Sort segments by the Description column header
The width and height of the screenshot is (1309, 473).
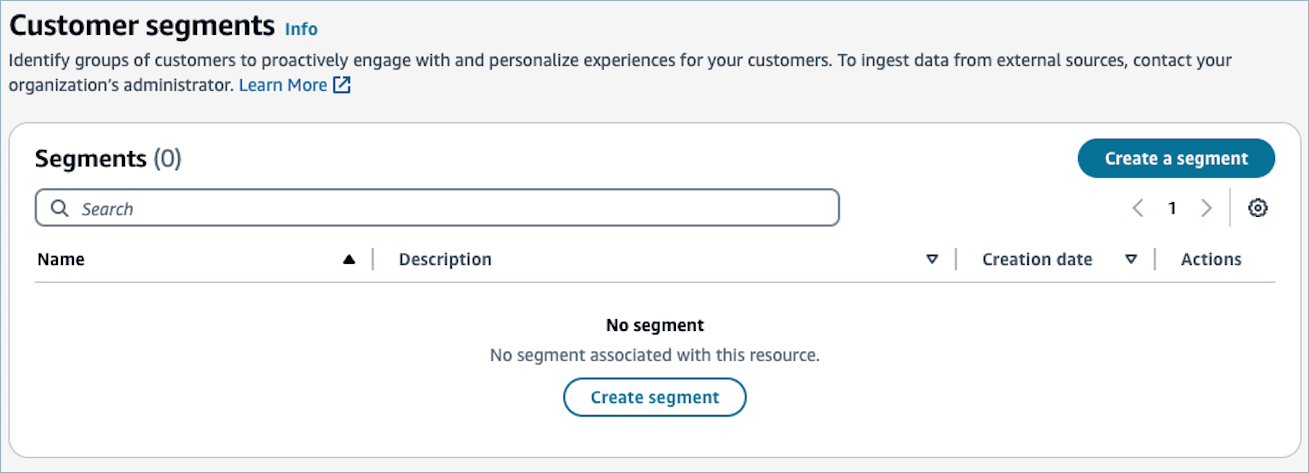[x=445, y=260]
